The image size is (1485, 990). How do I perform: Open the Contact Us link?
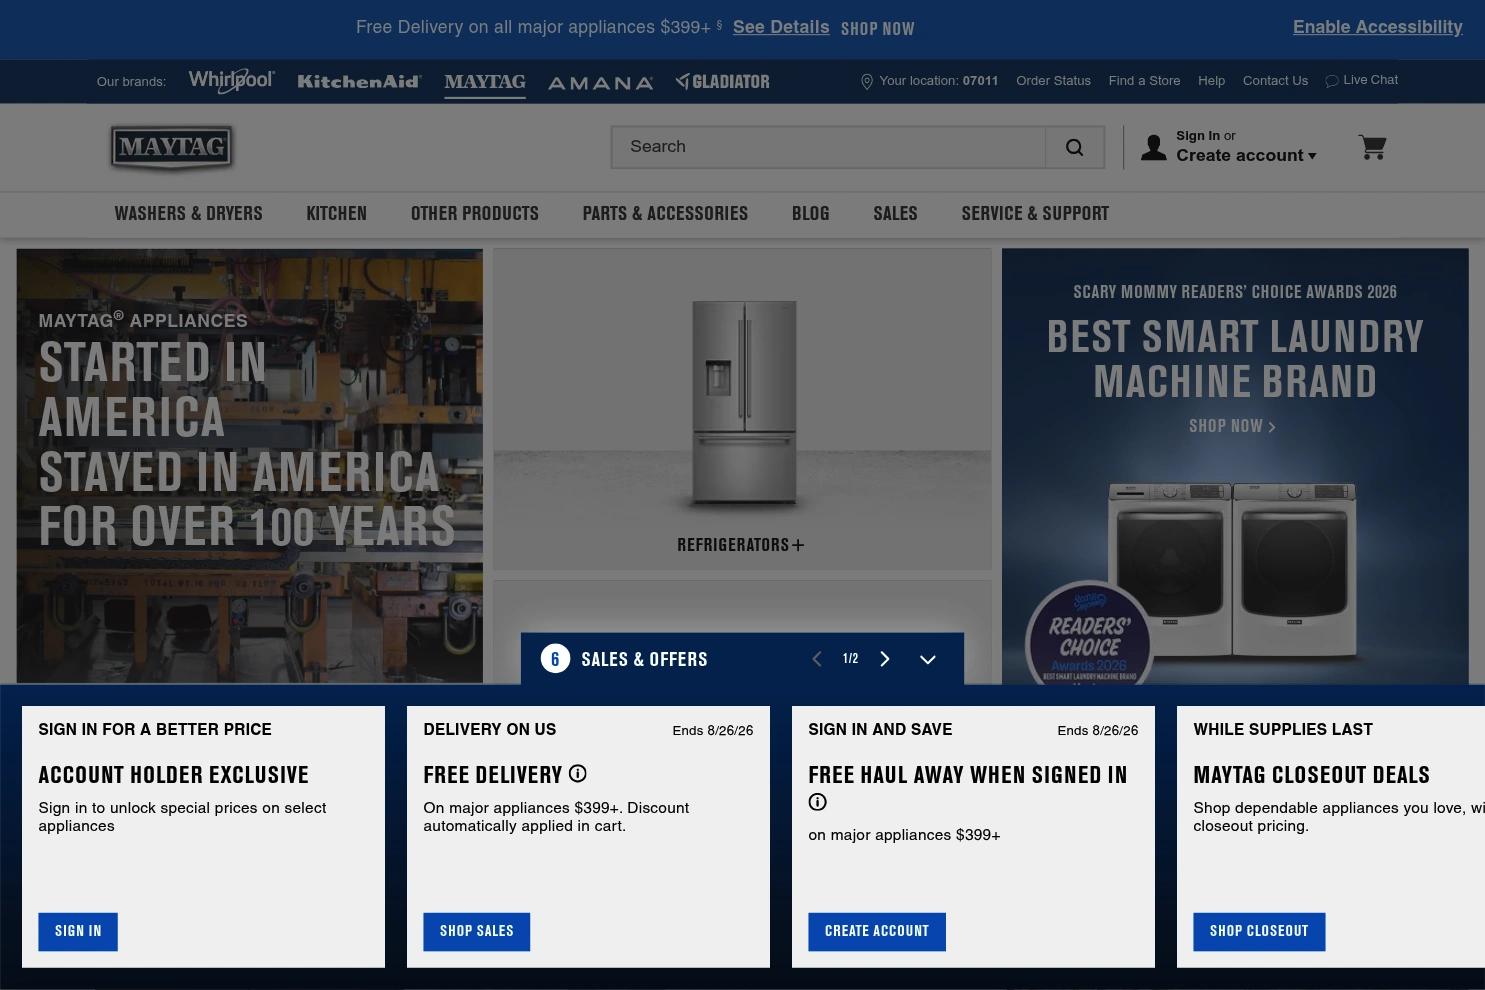click(x=1275, y=81)
